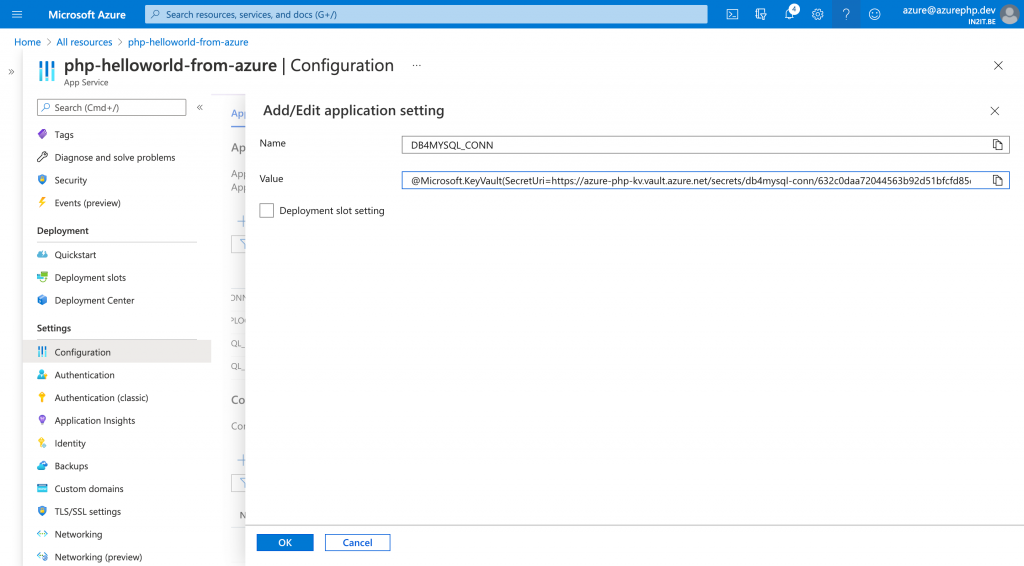Screen dimensions: 1024x566
Task: Expand the portal side panel chevrons
Action: click(11, 72)
